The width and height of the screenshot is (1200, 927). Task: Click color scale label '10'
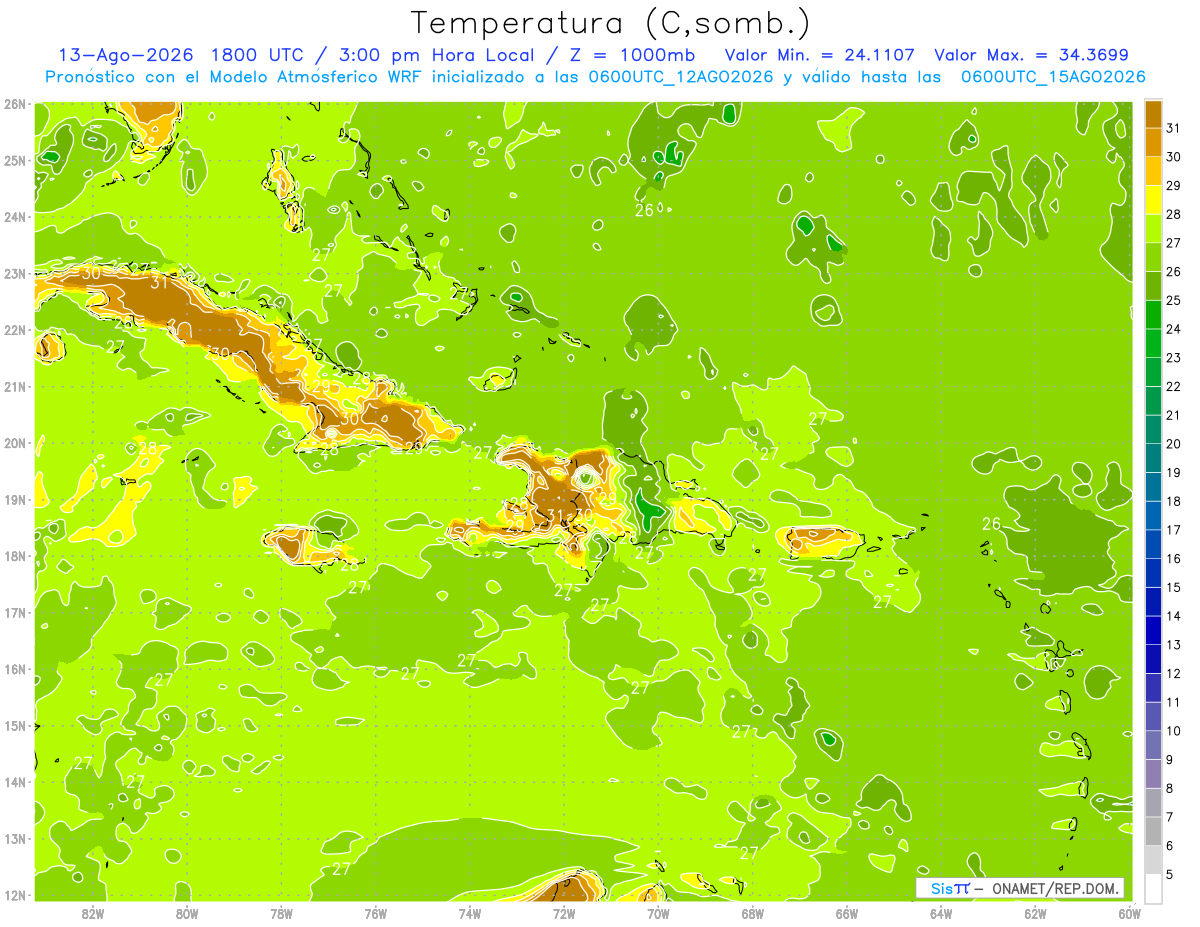tap(1174, 731)
